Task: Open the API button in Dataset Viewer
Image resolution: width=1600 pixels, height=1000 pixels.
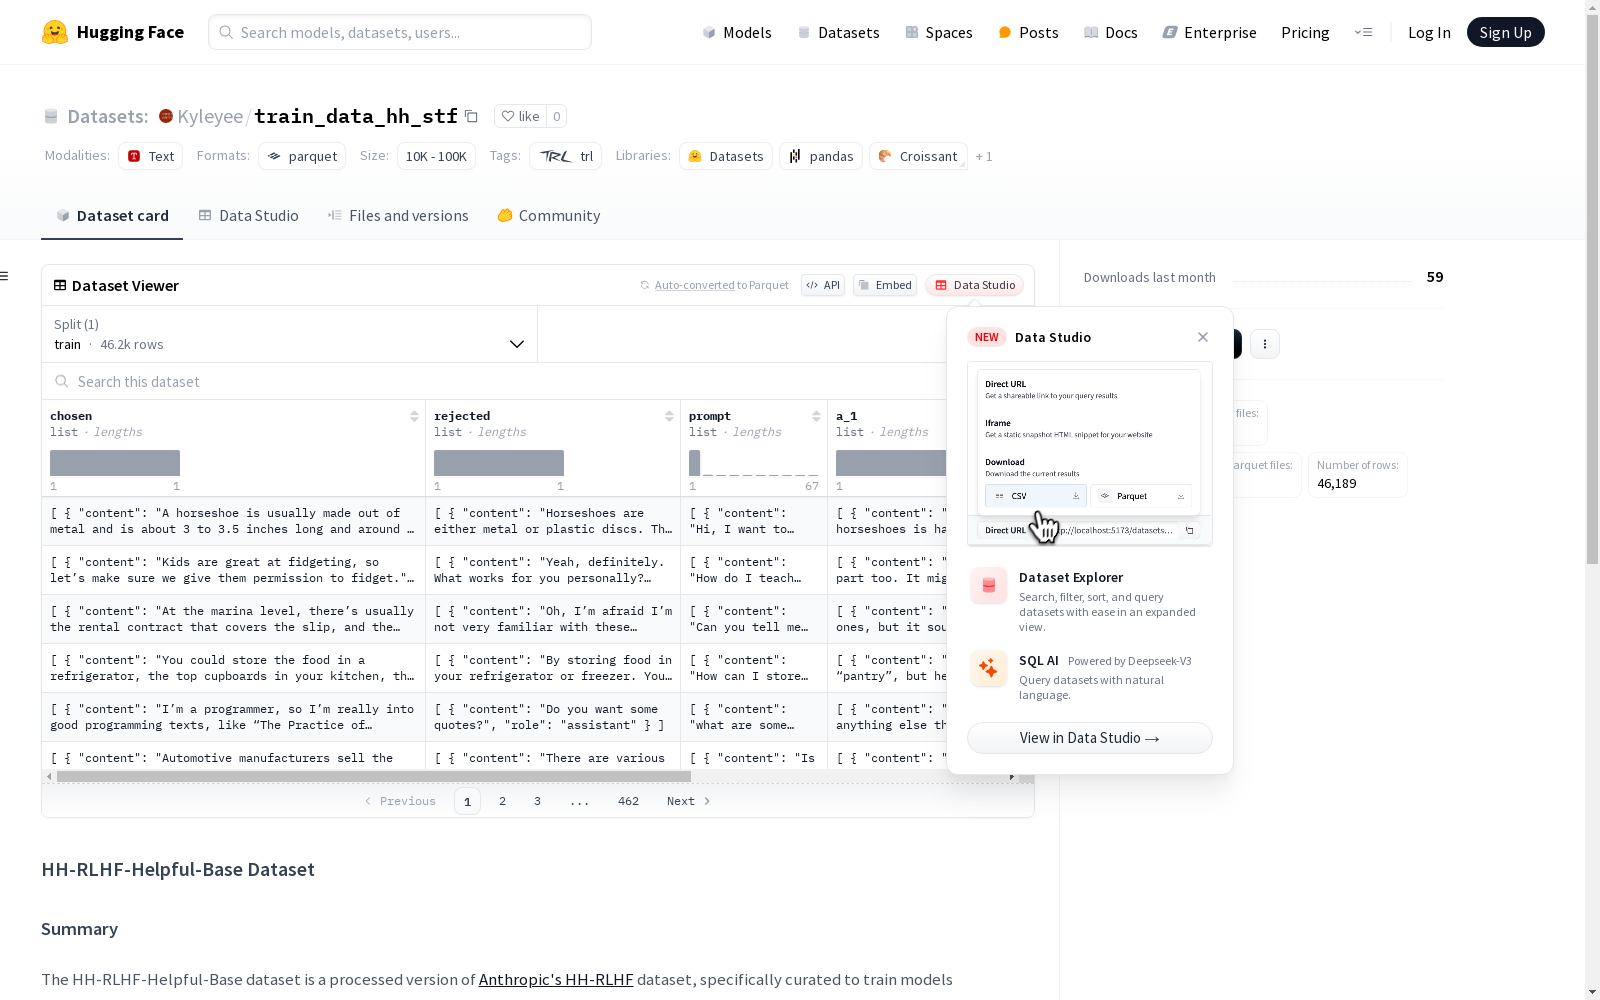Action: tap(823, 285)
